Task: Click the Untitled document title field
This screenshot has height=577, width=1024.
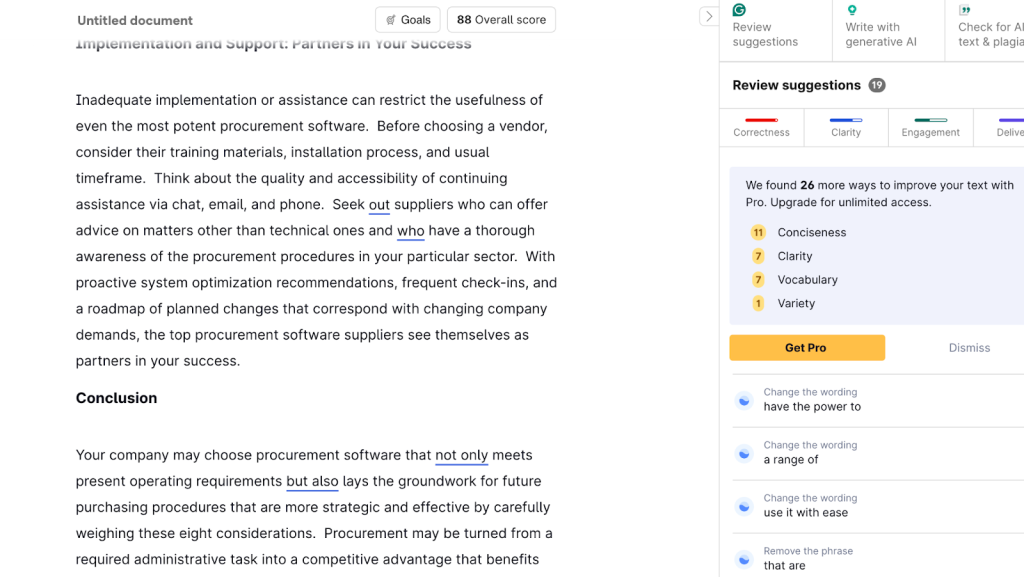Action: (x=135, y=20)
